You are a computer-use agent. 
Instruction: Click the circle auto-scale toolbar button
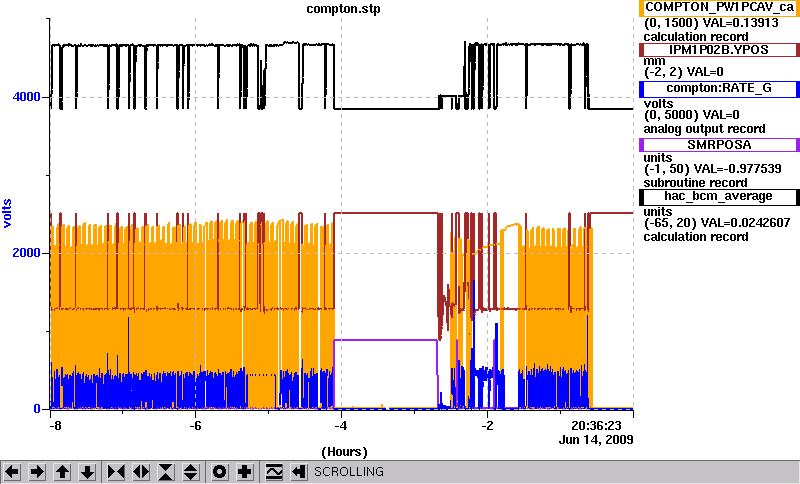pos(220,472)
